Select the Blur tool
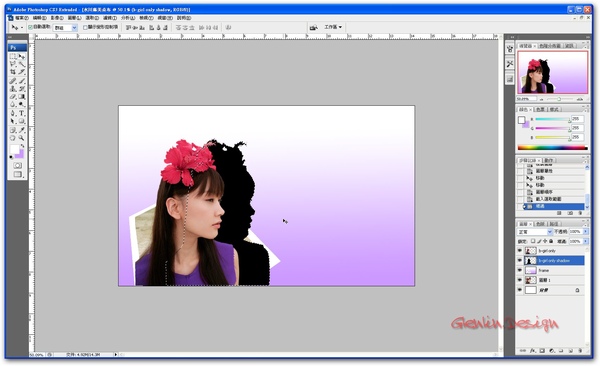Screen dimensions: 600x366 click(13, 104)
